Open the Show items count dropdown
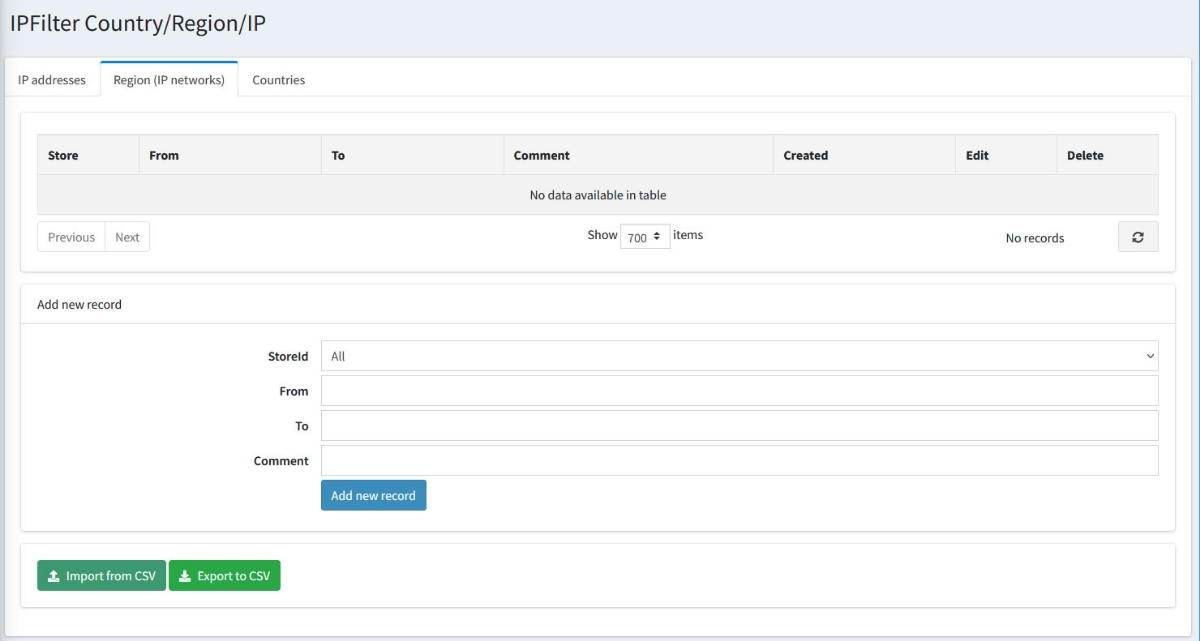This screenshot has width=1200, height=641. click(x=645, y=237)
